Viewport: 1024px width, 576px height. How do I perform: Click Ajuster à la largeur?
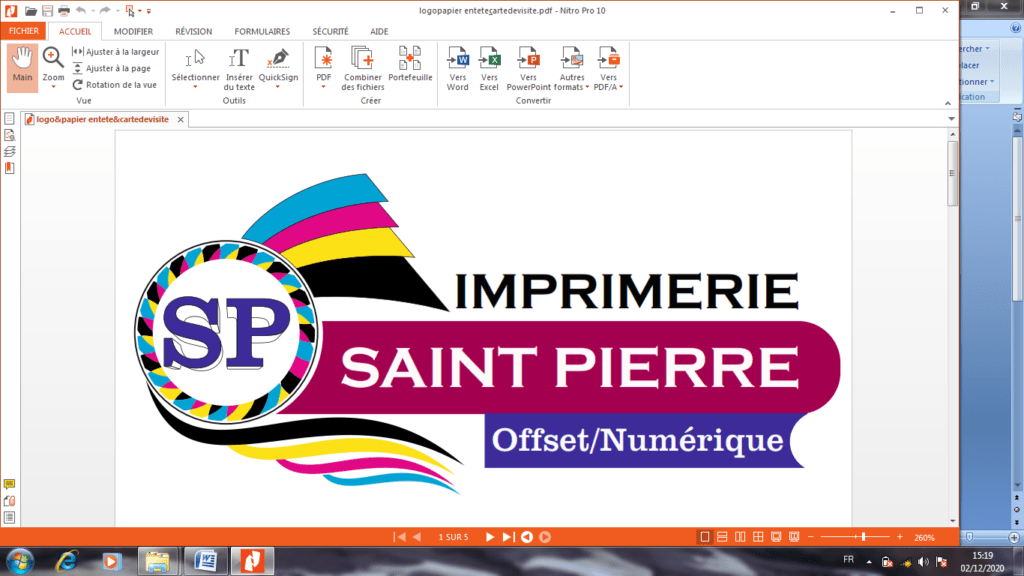tap(115, 51)
